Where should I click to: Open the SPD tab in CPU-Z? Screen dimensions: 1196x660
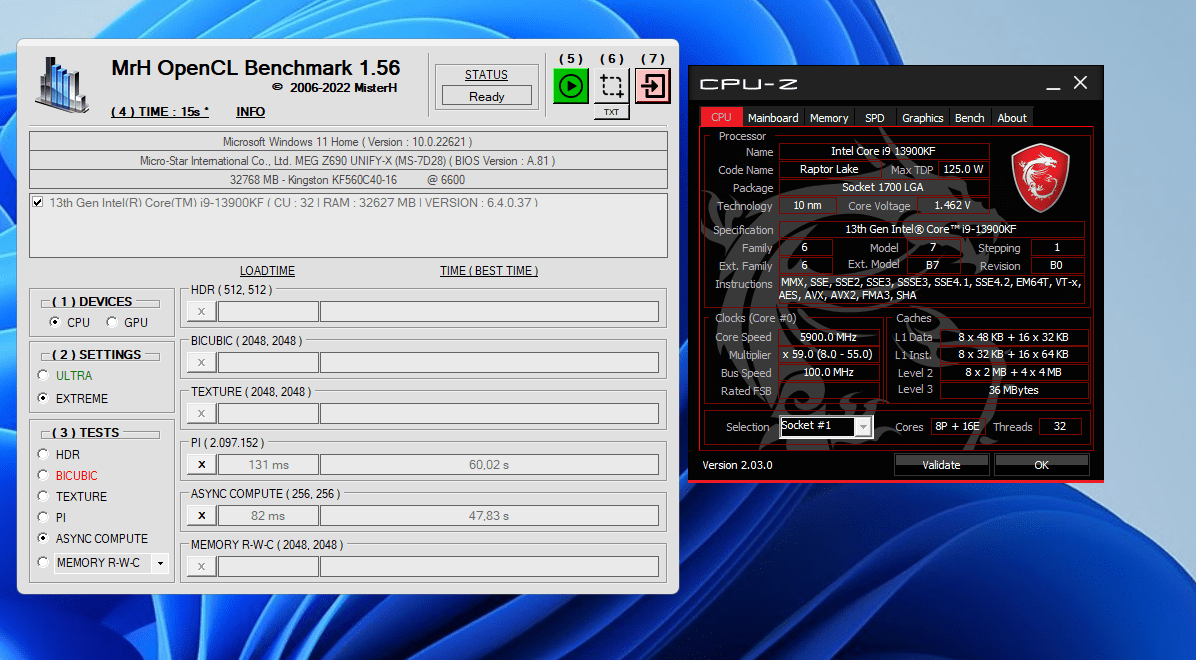coord(874,118)
